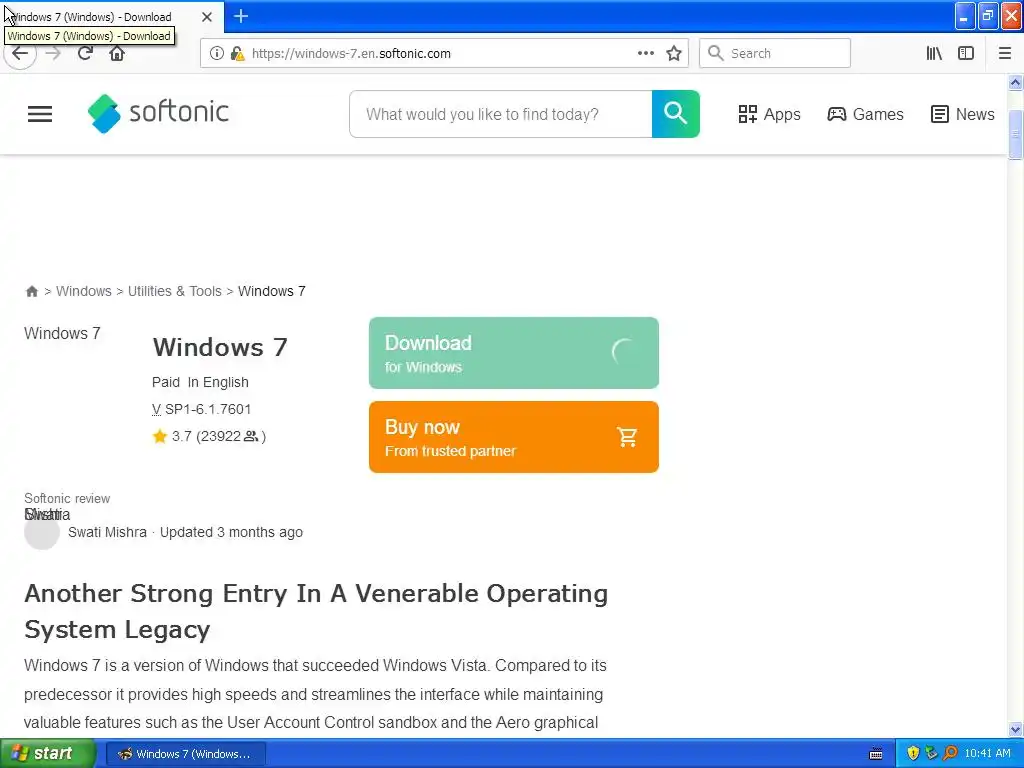The height and width of the screenshot is (768, 1024).
Task: Select the Windows 7 (Windows) - Download tab
Action: click(112, 16)
